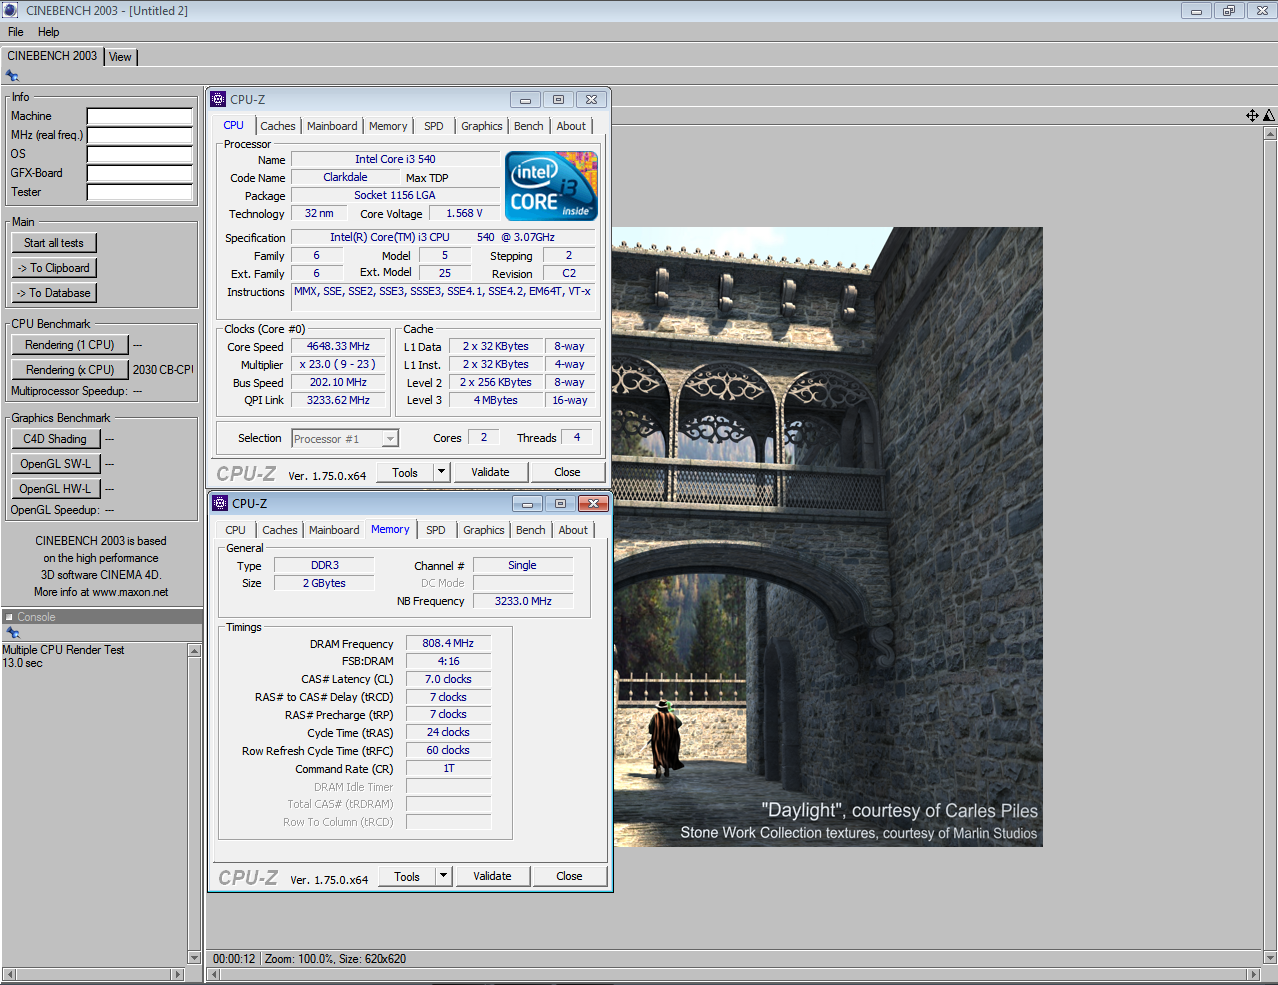The height and width of the screenshot is (985, 1278).
Task: Click the 00:00:12 render time in status bar
Action: click(x=234, y=959)
